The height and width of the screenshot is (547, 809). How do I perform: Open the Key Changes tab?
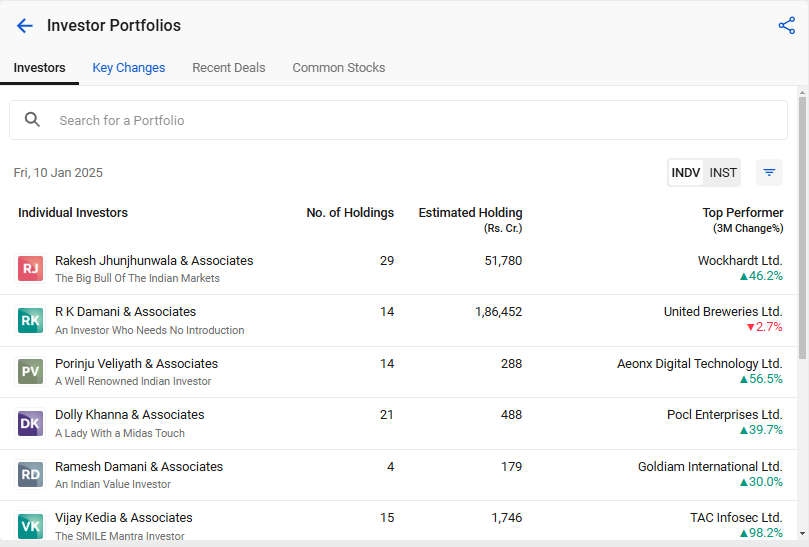tap(128, 68)
